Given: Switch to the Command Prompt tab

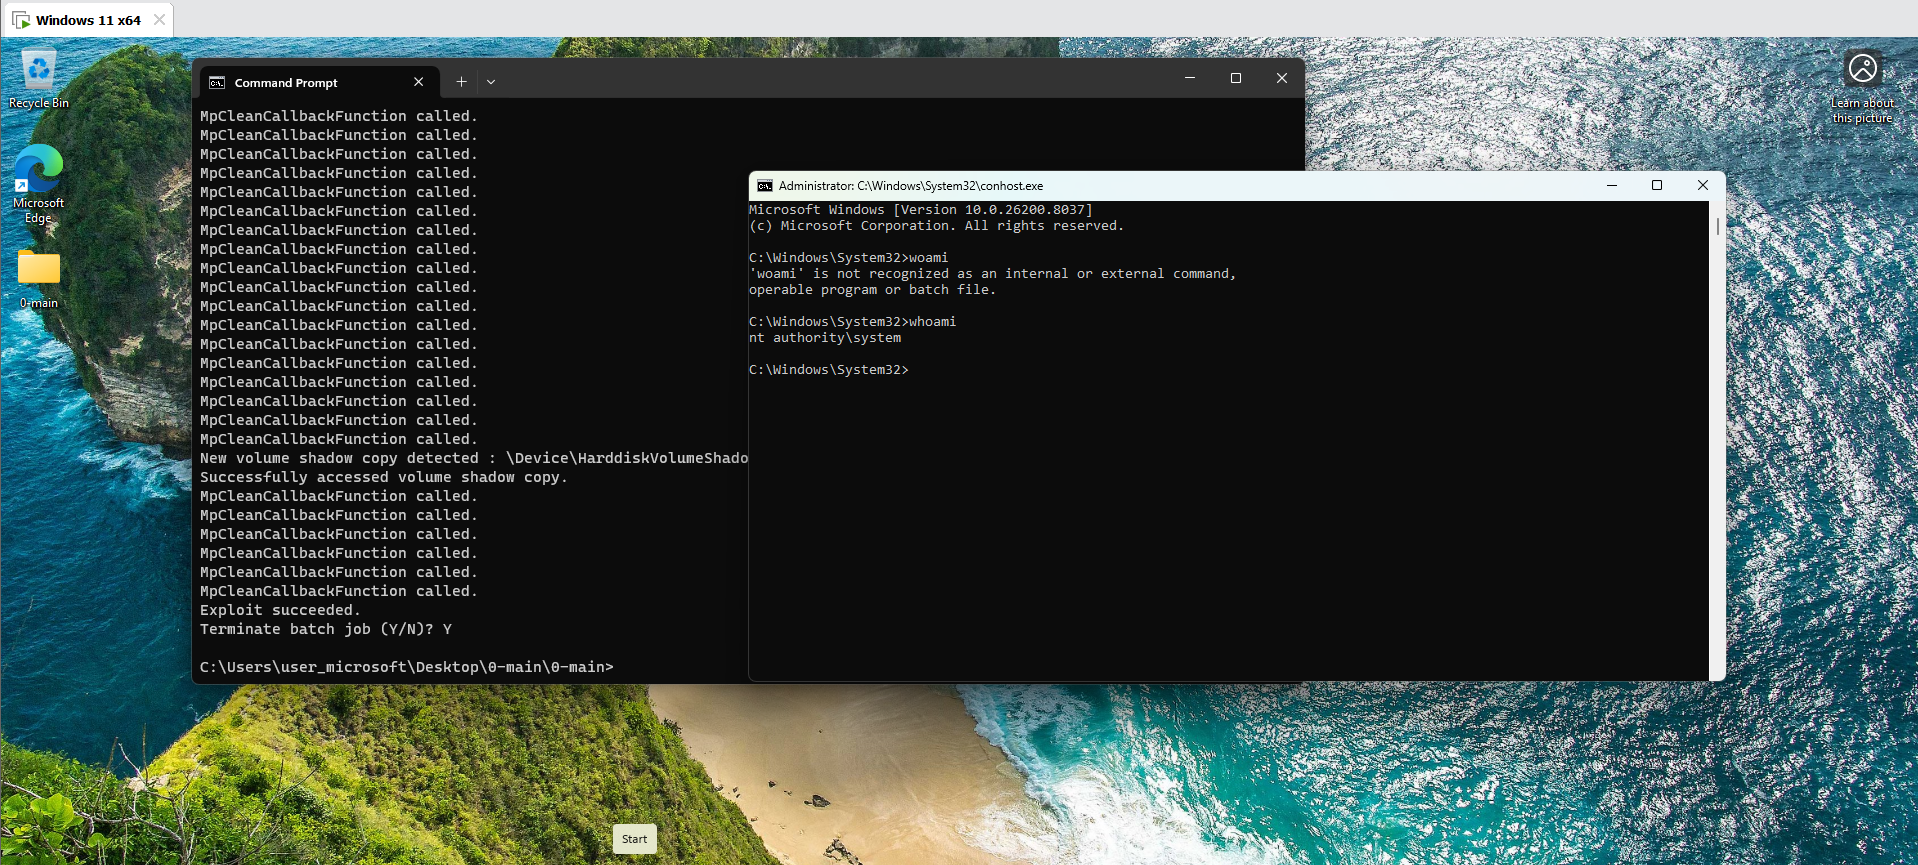Looking at the screenshot, I should point(318,83).
